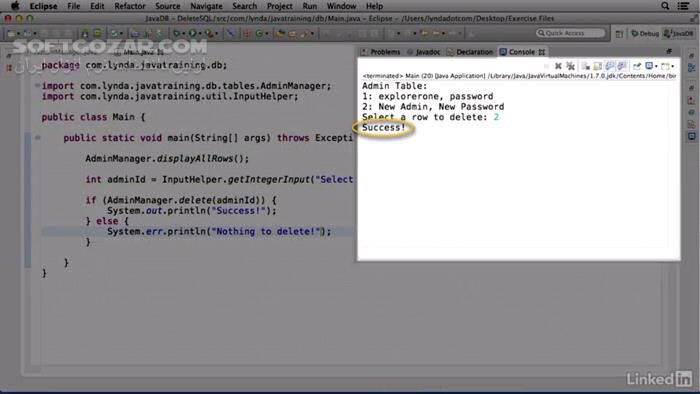Screen dimensions: 700x394
Task: Click the Open Type folder icon
Action: coord(280,33)
